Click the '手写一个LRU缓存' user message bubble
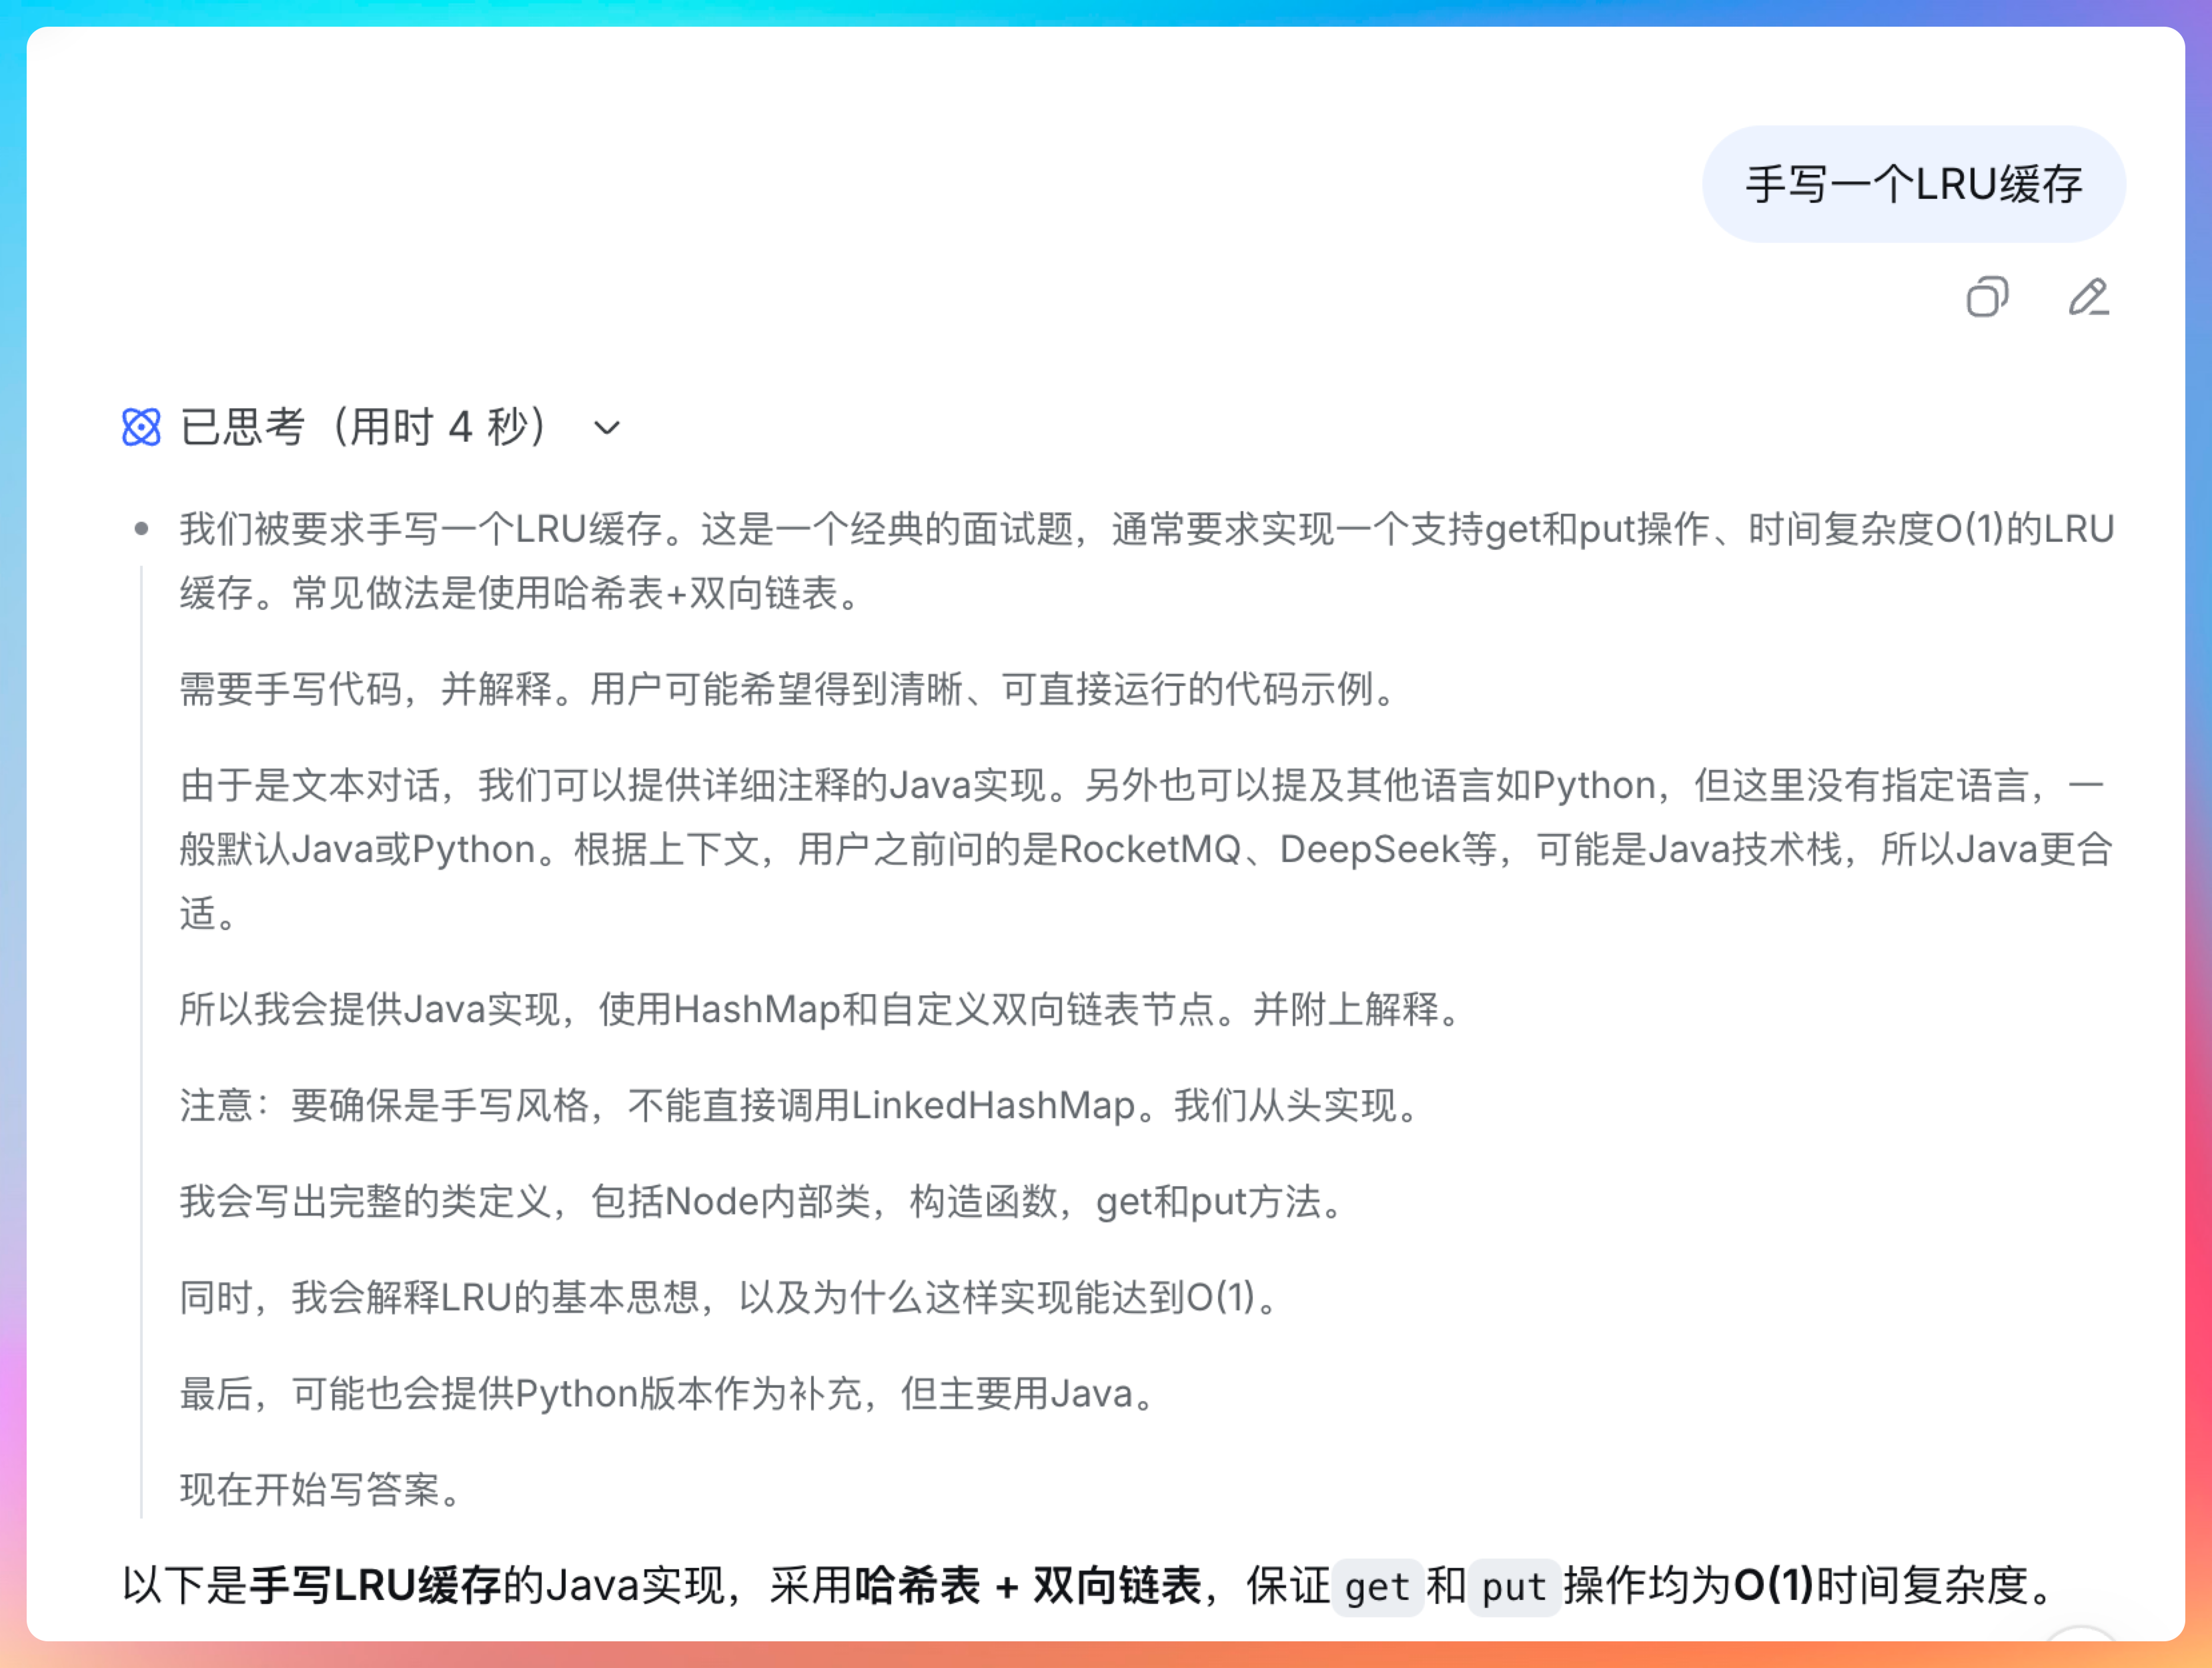 [x=1913, y=184]
